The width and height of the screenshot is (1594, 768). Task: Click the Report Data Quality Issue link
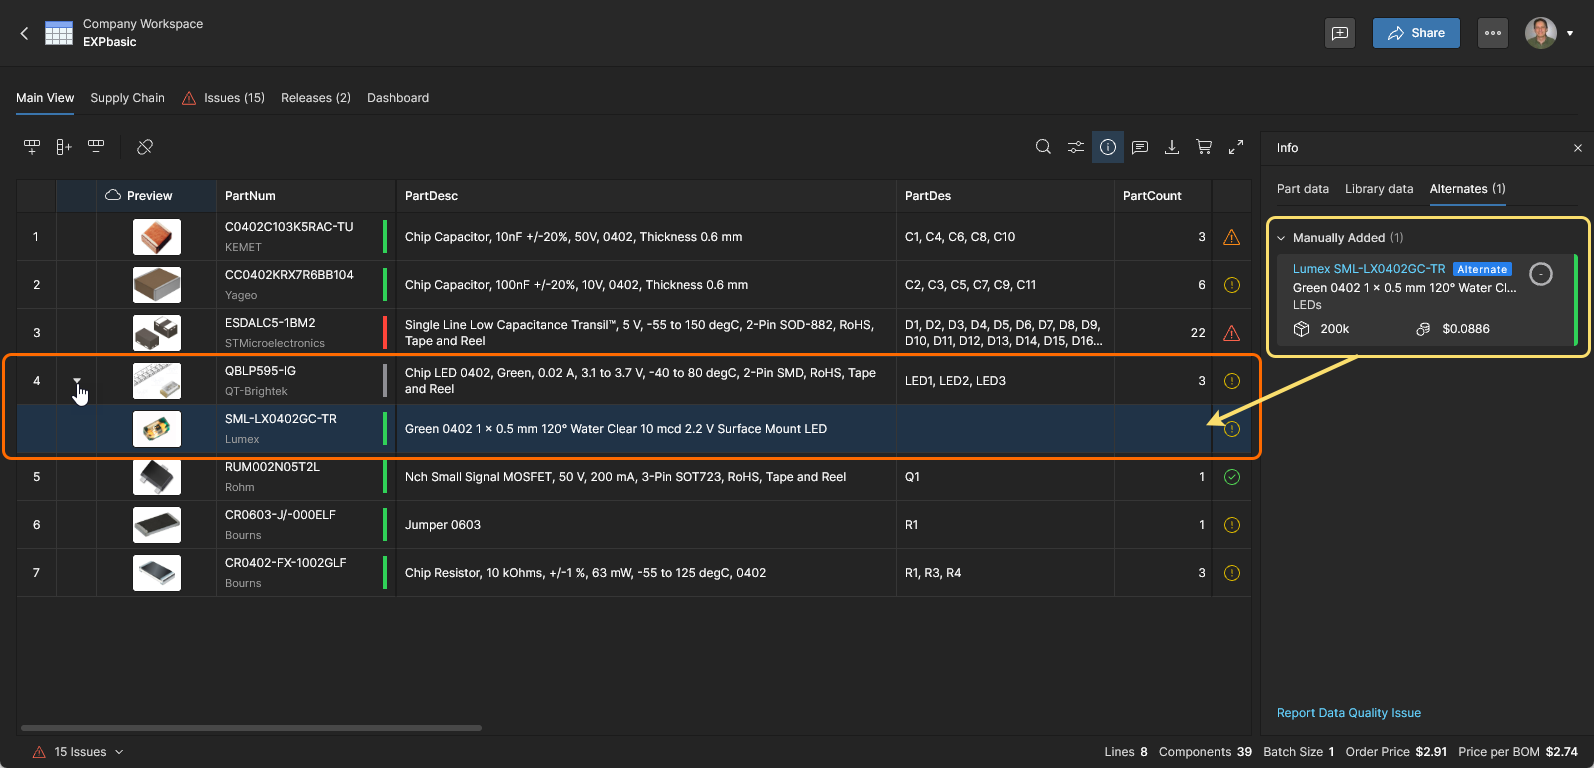coord(1348,713)
